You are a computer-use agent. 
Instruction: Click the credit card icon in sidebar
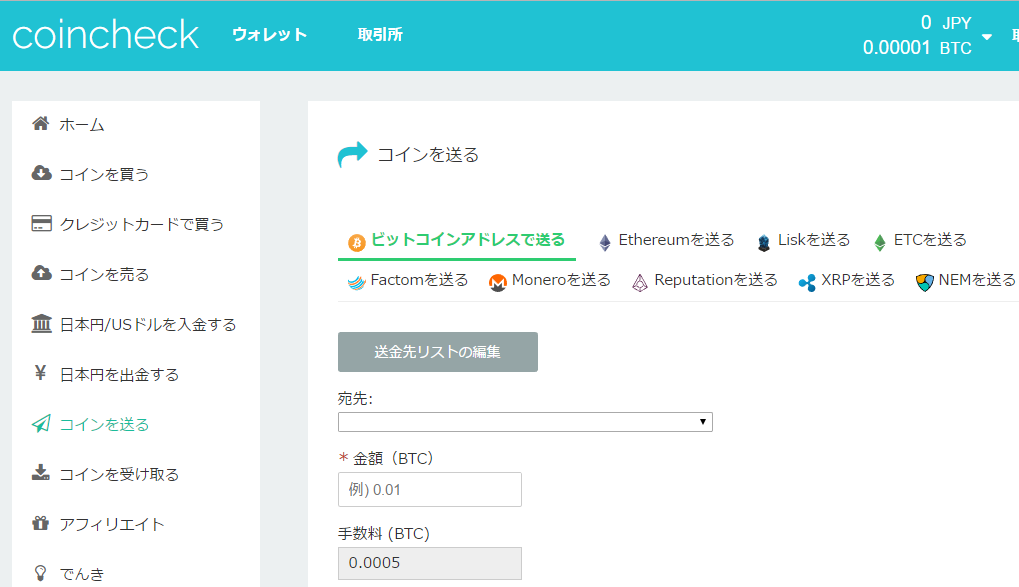41,224
